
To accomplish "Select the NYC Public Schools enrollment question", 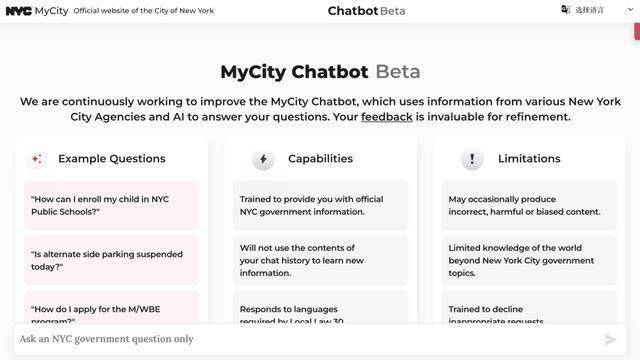I will click(x=112, y=205).
